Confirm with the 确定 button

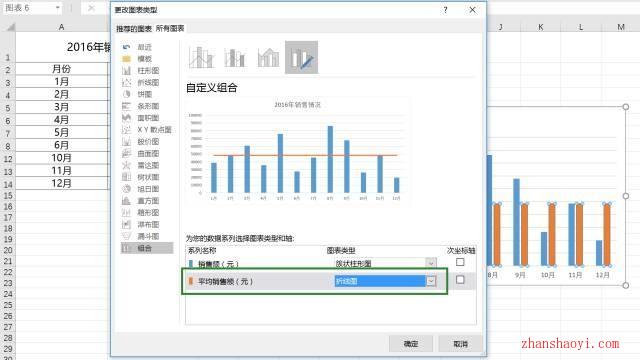click(x=411, y=344)
